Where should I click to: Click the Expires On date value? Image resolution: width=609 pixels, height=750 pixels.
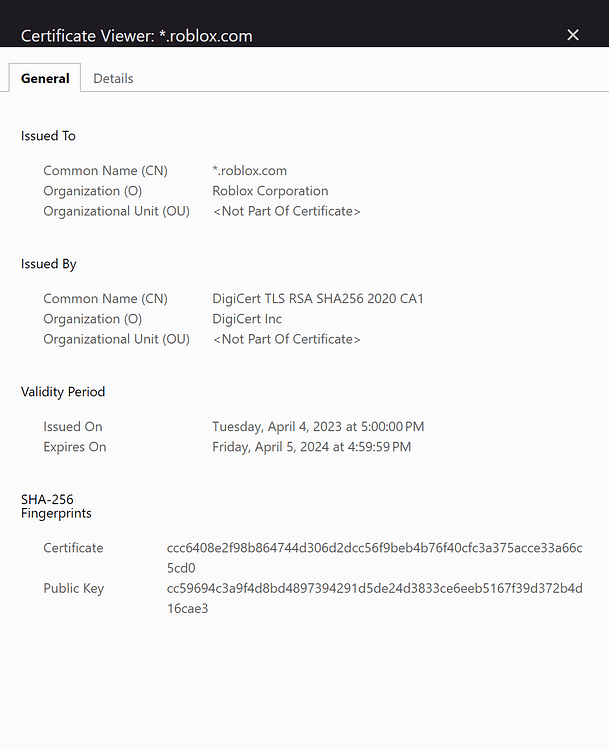tap(311, 447)
